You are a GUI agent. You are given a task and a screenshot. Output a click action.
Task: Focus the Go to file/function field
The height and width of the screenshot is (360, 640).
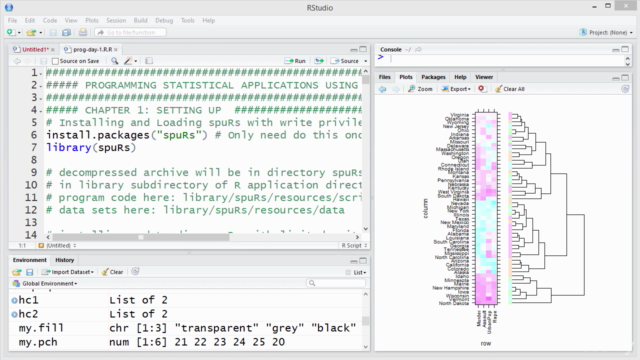pyautogui.click(x=130, y=32)
